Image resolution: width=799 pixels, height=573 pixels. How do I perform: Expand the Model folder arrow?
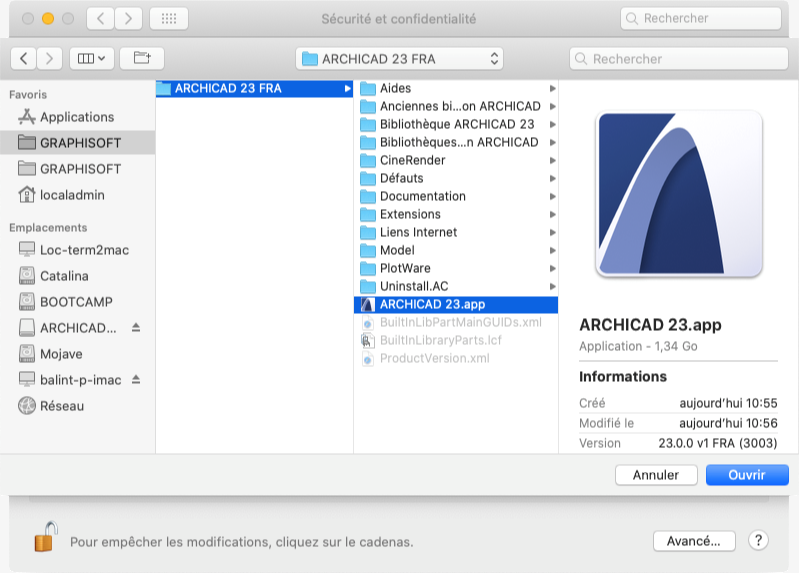(552, 250)
